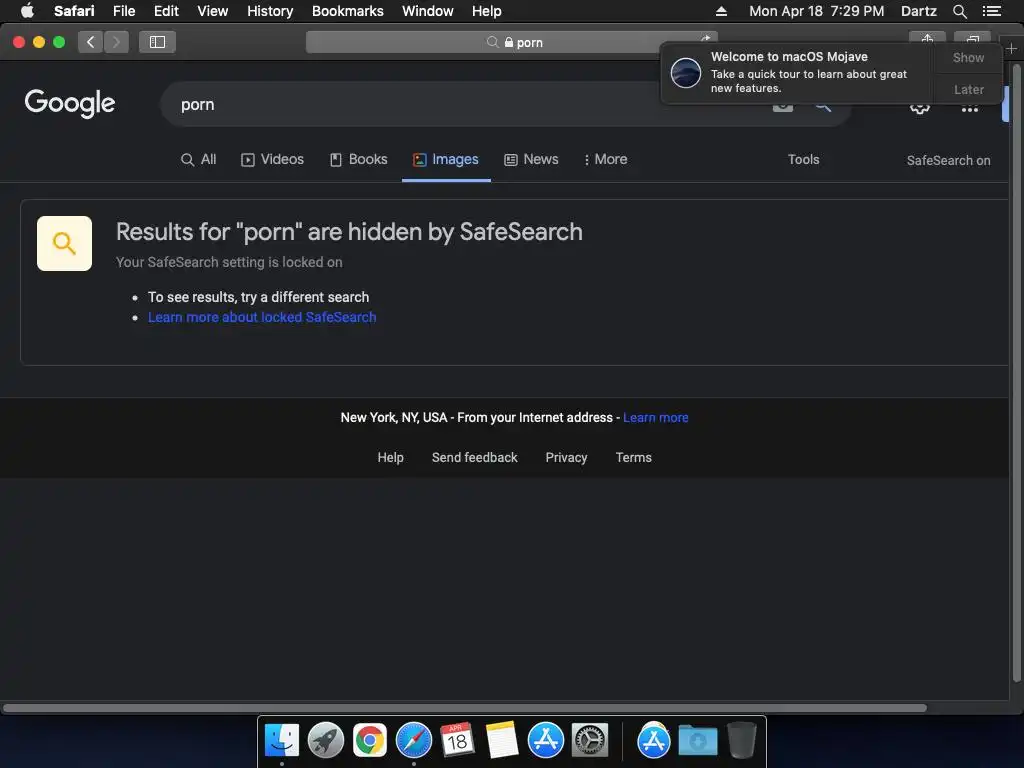This screenshot has height=768, width=1024.
Task: Open Google search settings gear
Action: pyautogui.click(x=920, y=108)
